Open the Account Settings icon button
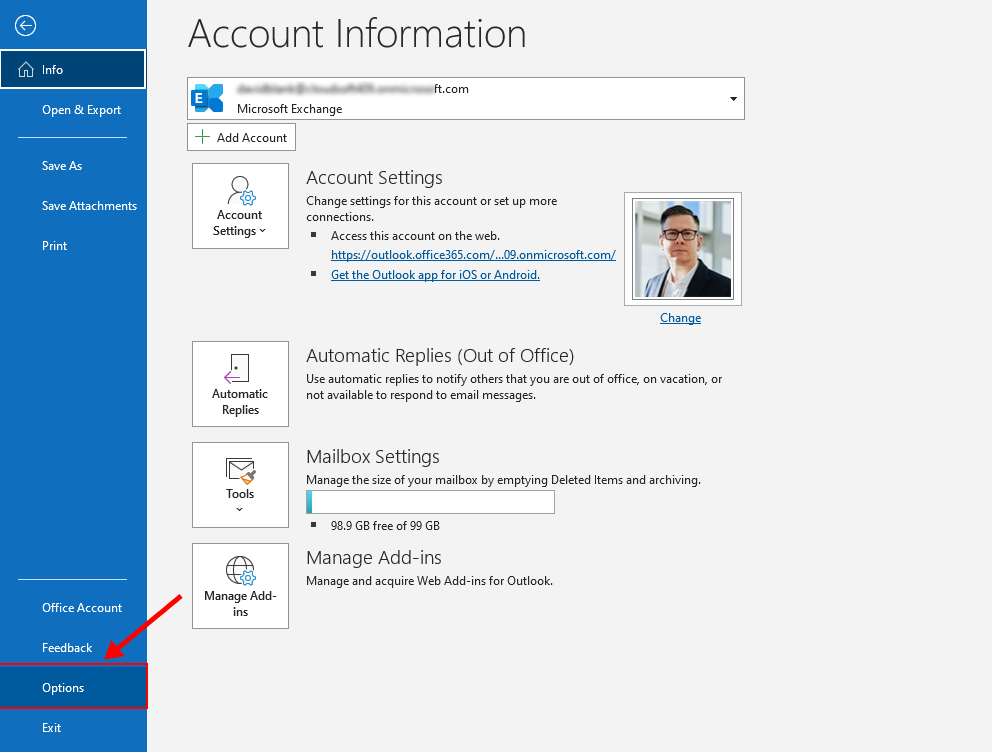This screenshot has height=752, width=992. (x=240, y=191)
